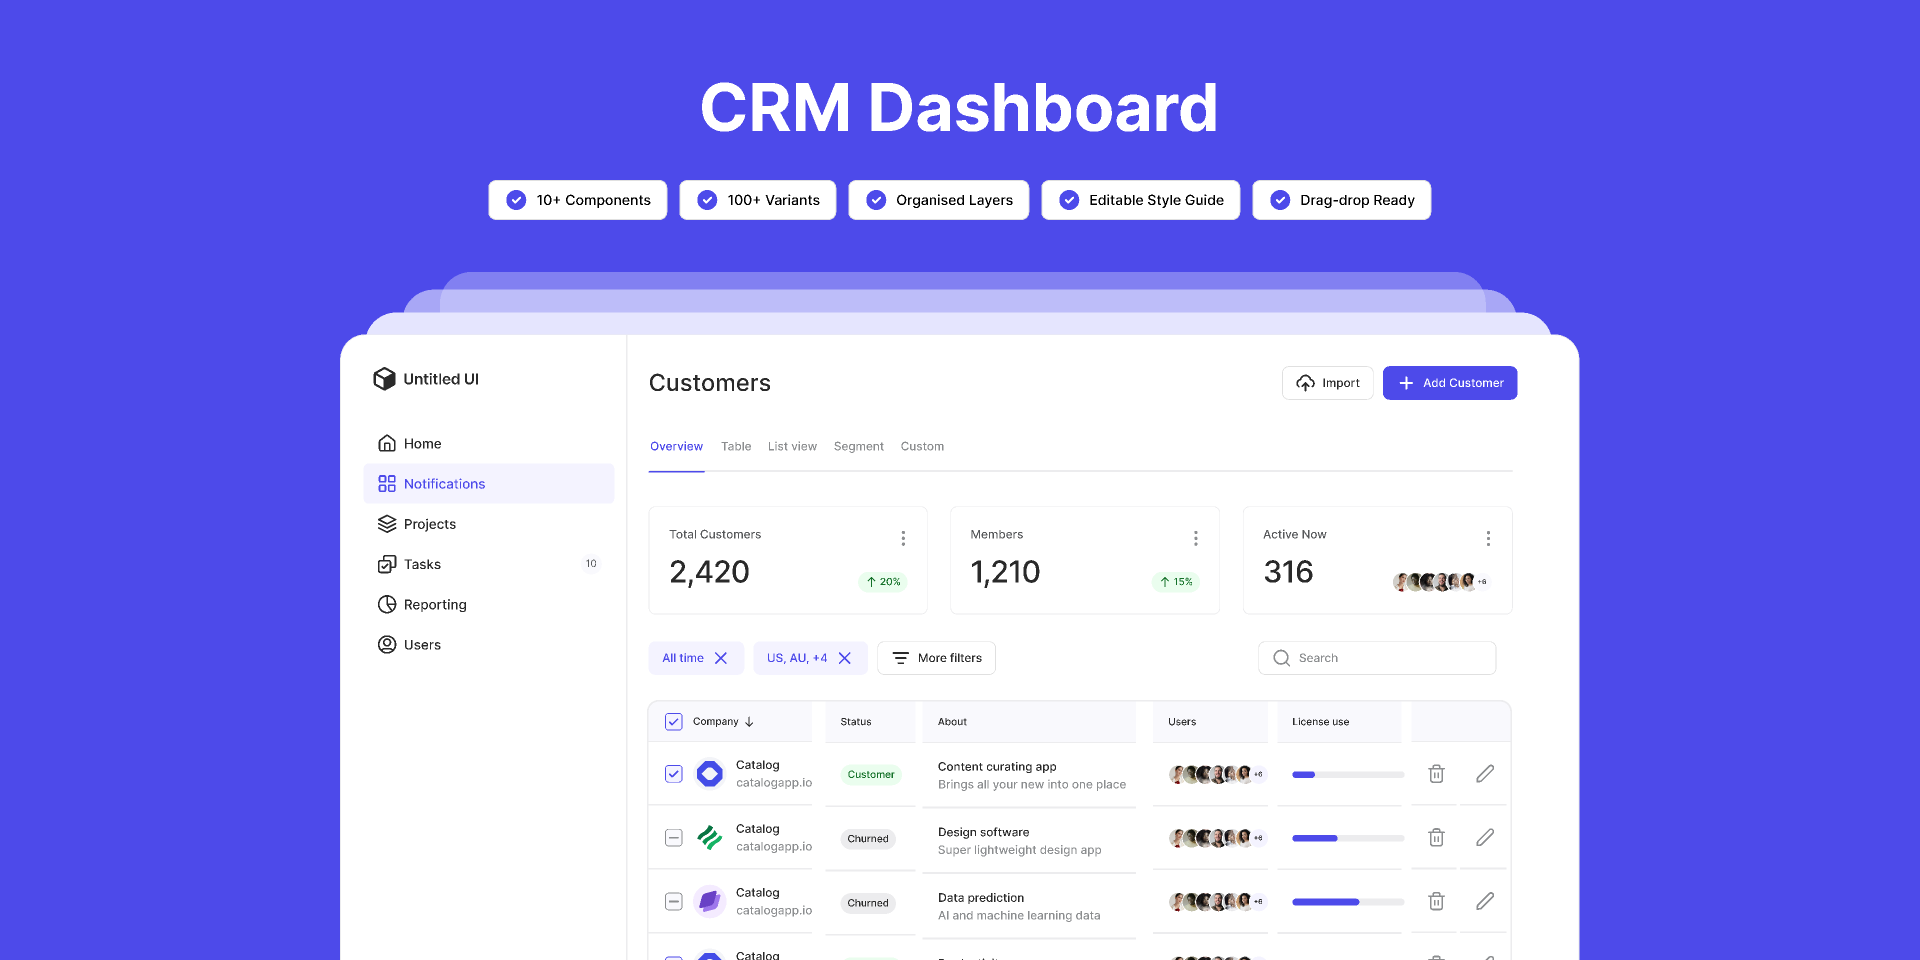Click the Users sidebar icon
Viewport: 1920px width, 960px height.
387,644
